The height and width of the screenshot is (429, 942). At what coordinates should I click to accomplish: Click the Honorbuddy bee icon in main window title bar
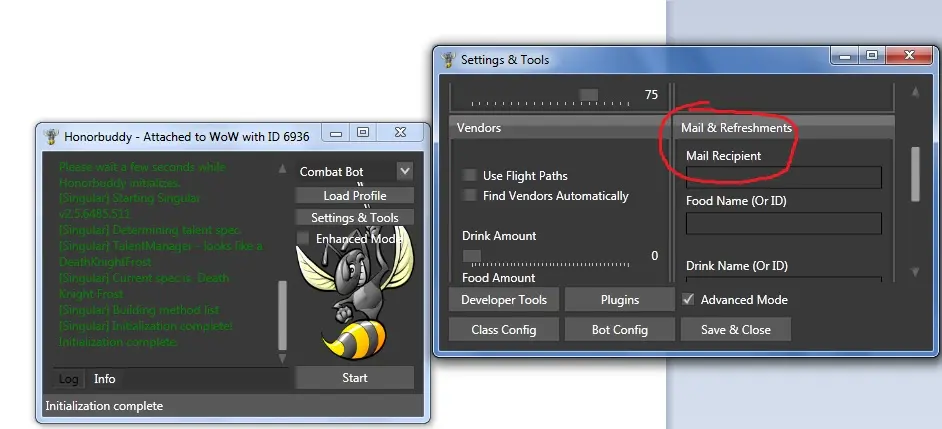[52, 136]
